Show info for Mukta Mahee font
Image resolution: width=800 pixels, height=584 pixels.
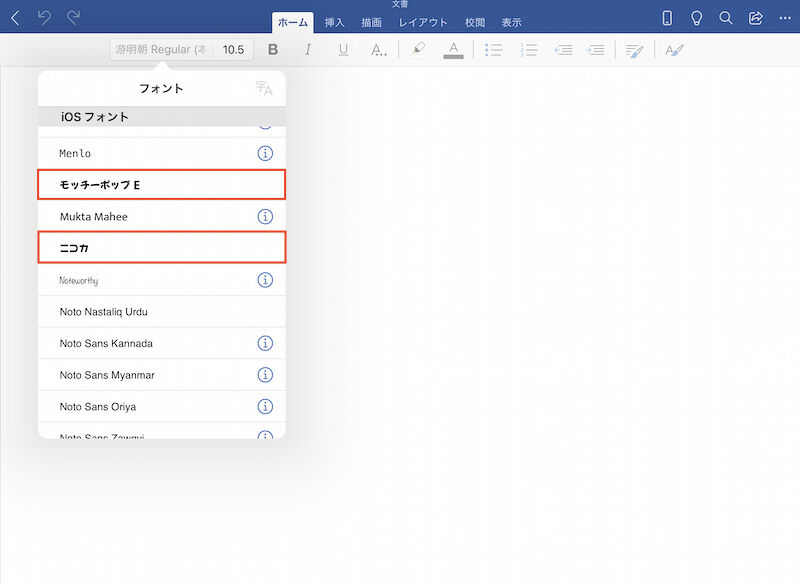[x=265, y=216]
